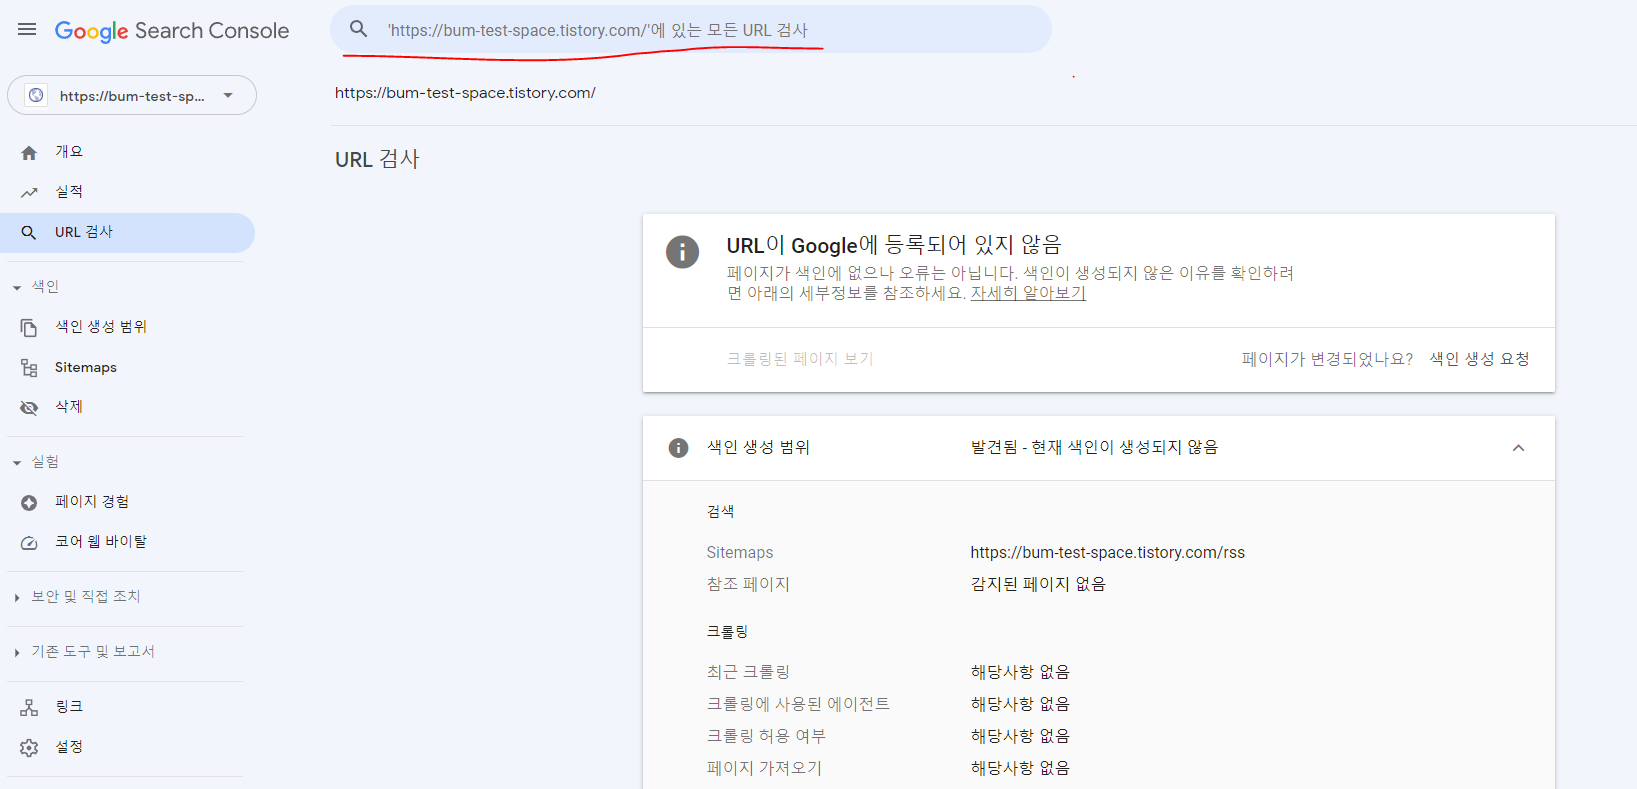Click the info icon in URL status card
Screen dimensions: 1637x789
682,252
